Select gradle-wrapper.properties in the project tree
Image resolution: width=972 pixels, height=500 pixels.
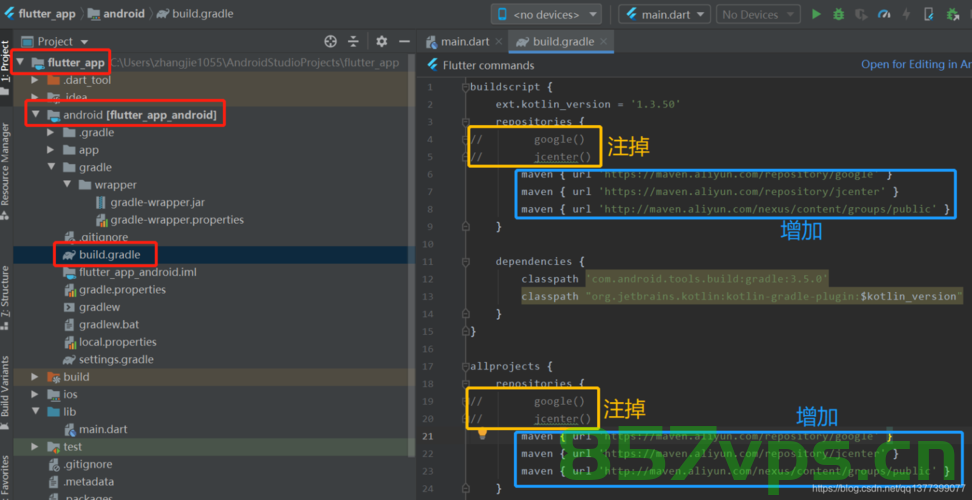(177, 220)
